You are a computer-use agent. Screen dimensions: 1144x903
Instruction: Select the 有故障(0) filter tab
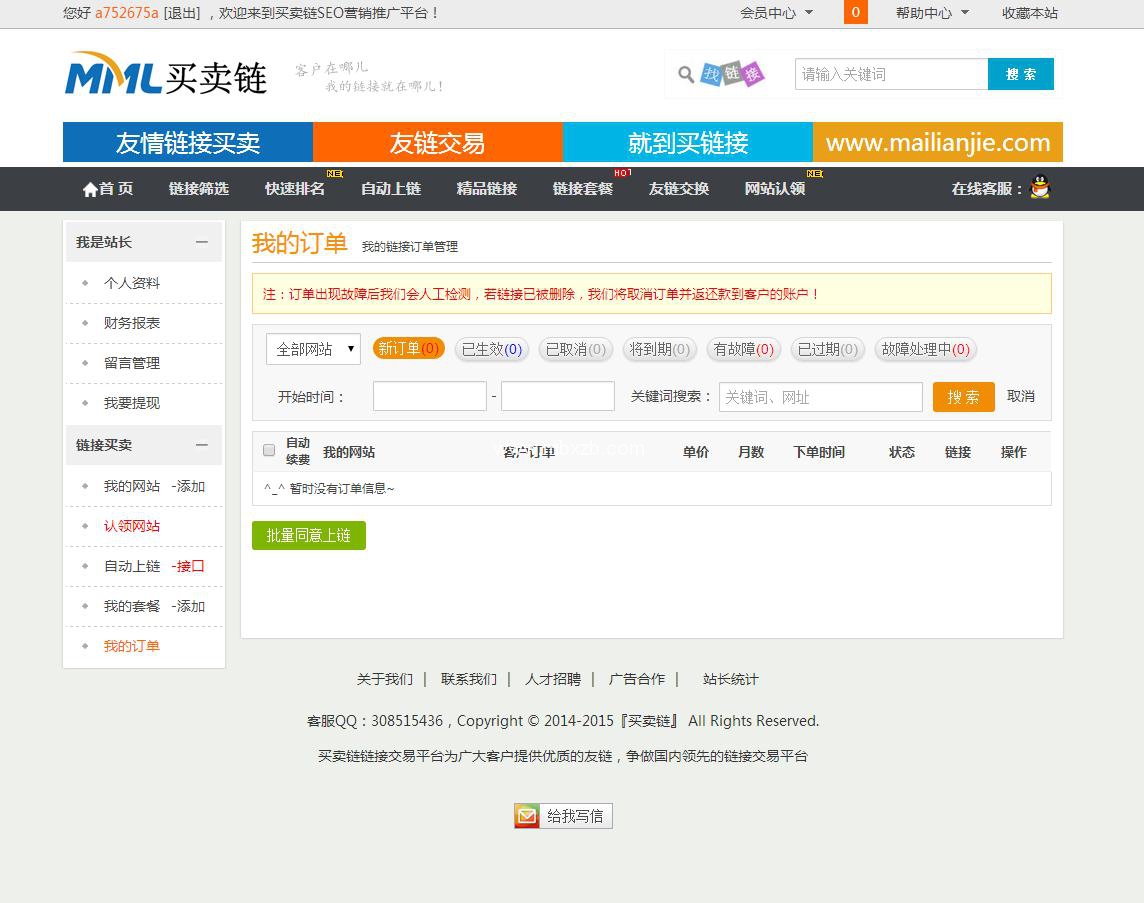pyautogui.click(x=743, y=349)
